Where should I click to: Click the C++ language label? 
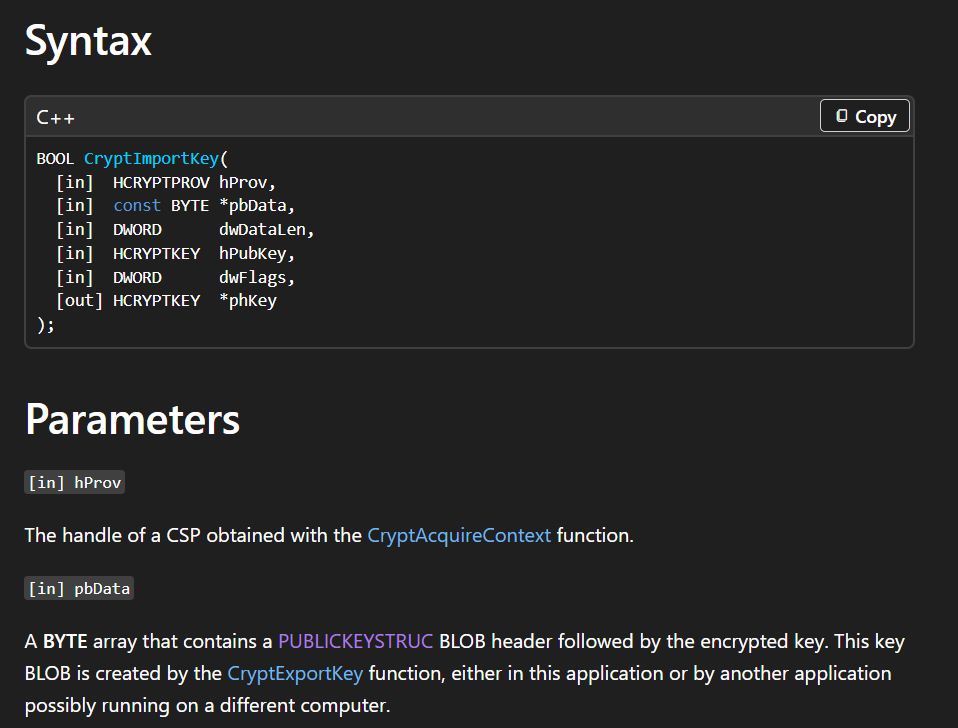coord(56,117)
